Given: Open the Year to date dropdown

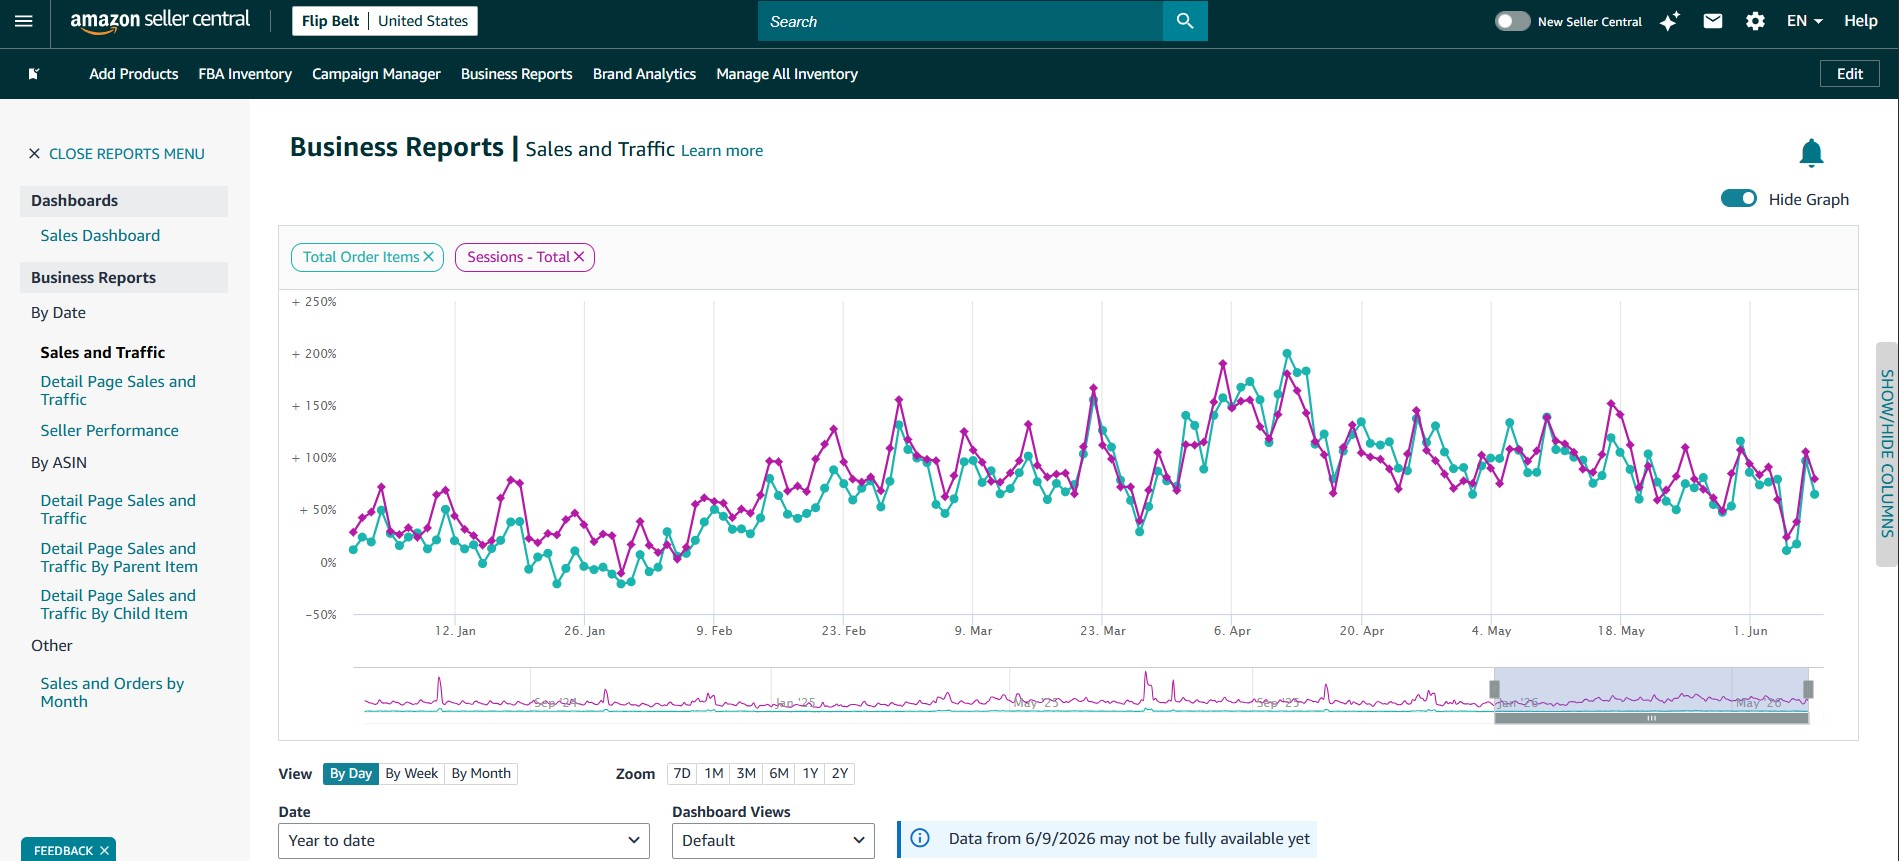Looking at the screenshot, I should coord(464,840).
